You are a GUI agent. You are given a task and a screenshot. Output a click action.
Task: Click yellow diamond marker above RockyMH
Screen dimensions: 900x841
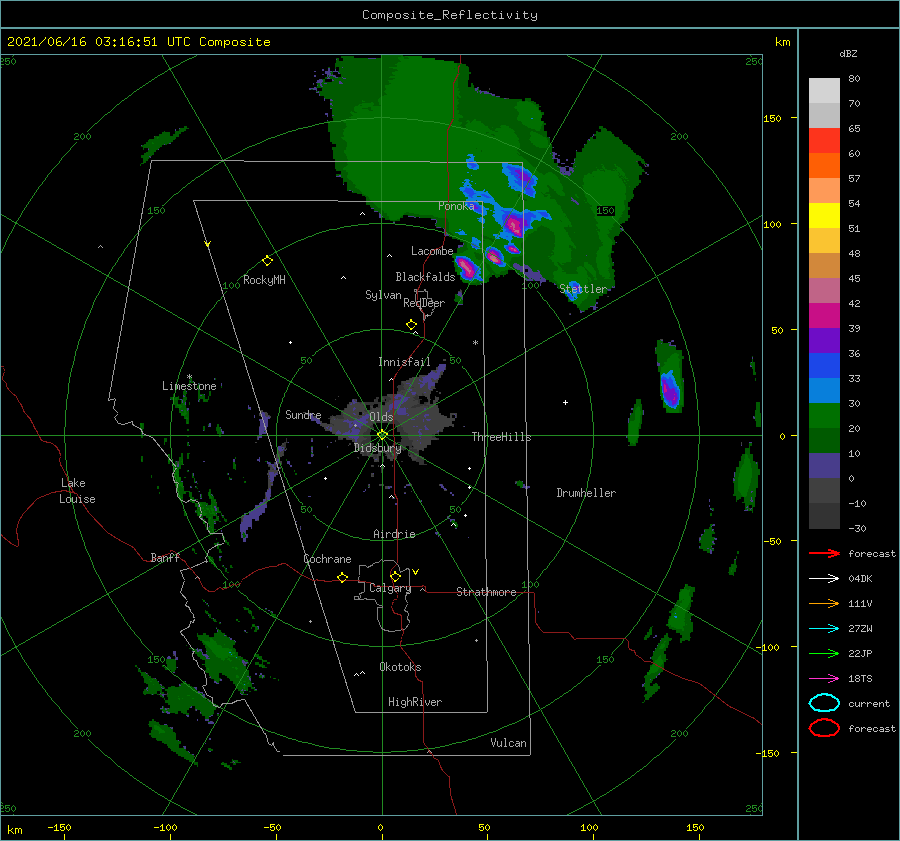tap(267, 261)
